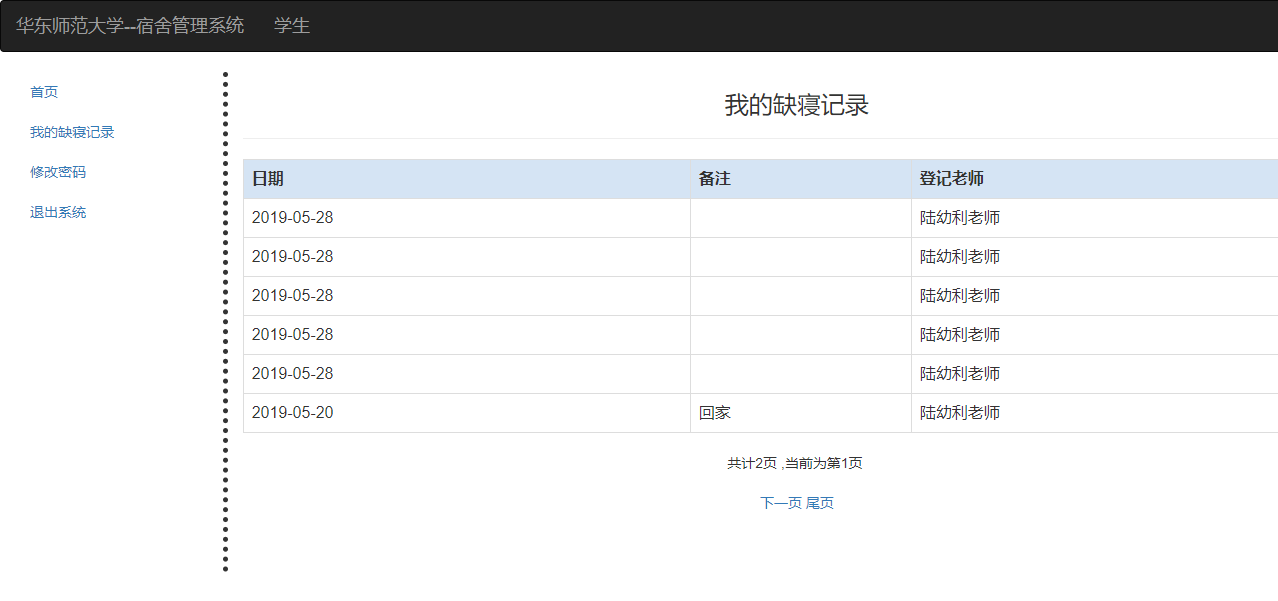Click teacher name in the 2019-05-20 row
Viewport: 1278px width, 601px height.
coord(960,413)
